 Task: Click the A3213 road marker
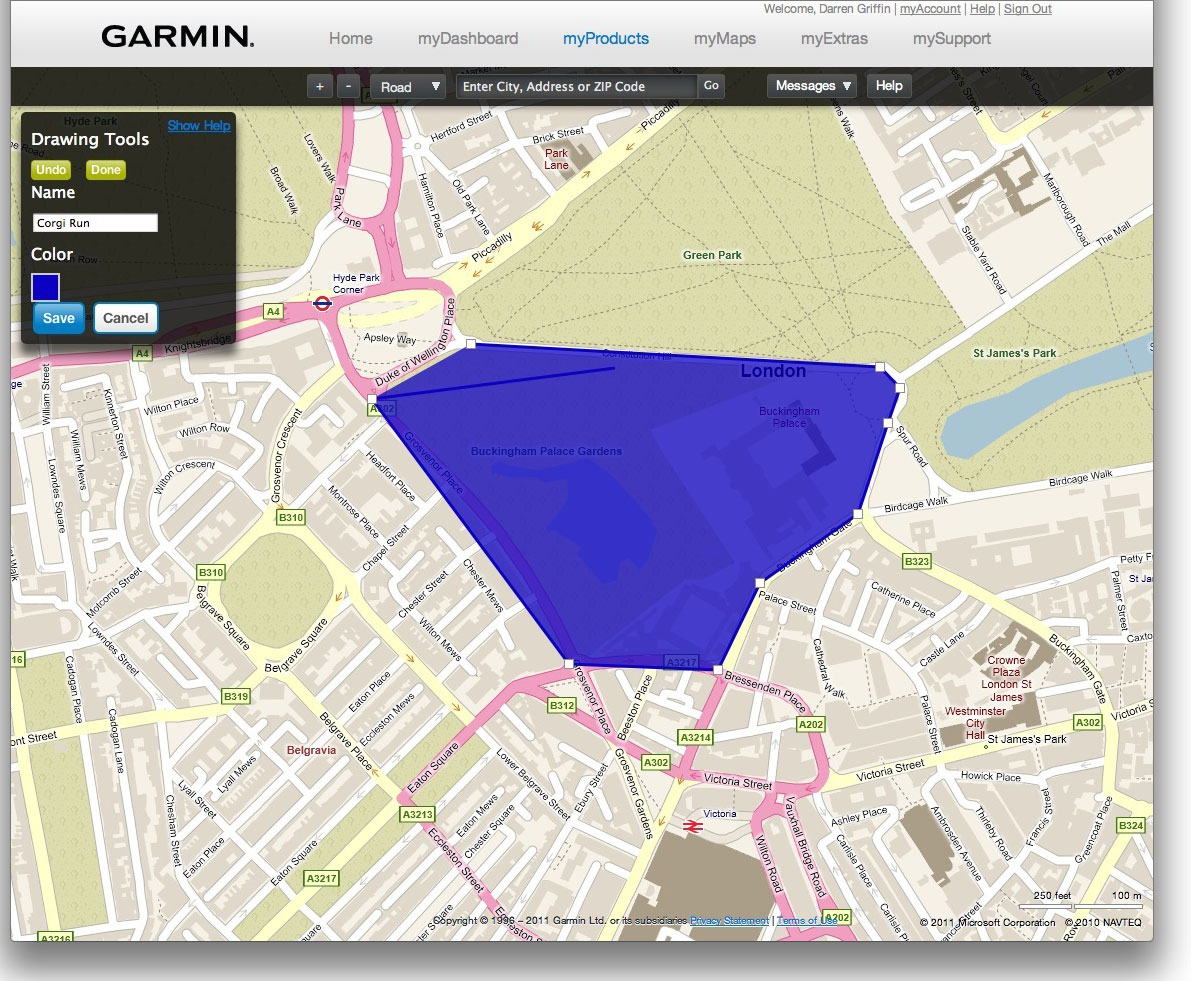pos(417,815)
